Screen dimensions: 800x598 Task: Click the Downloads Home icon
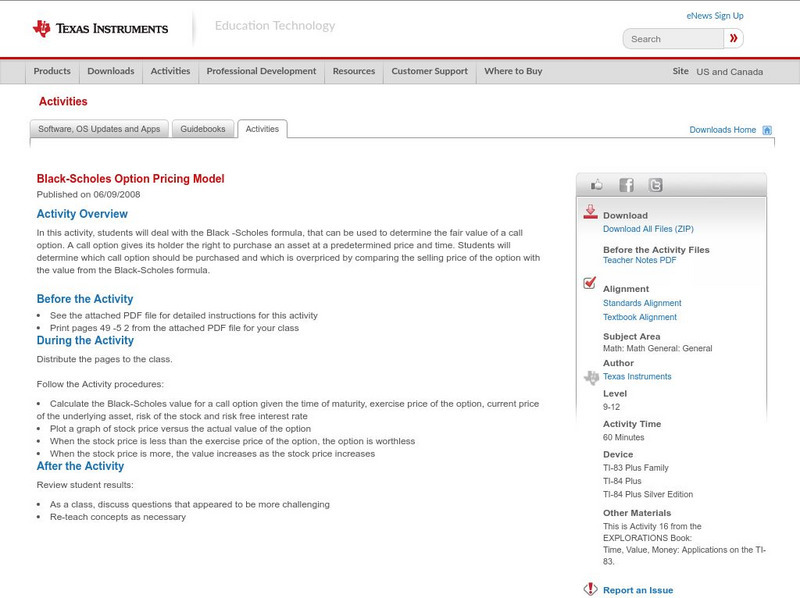(767, 129)
